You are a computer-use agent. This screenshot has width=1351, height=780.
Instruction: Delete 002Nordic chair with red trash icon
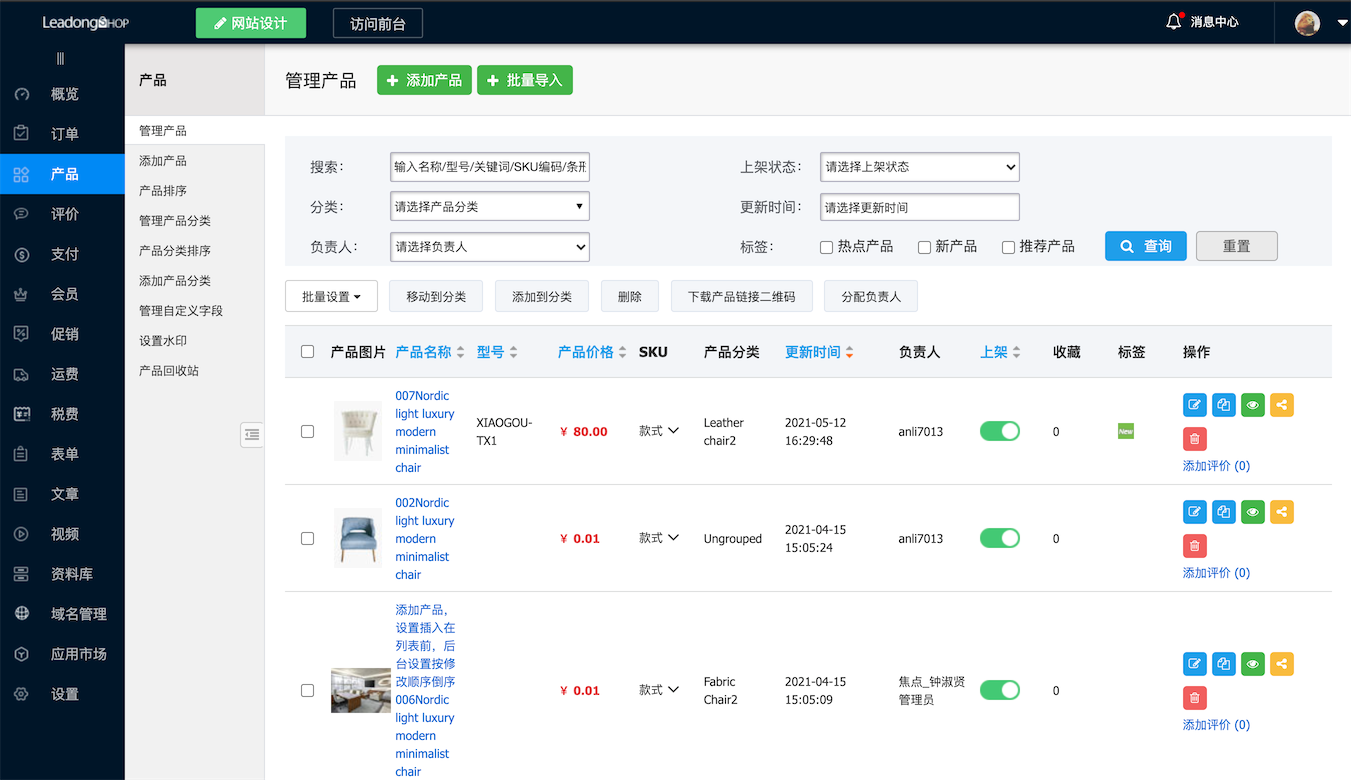click(x=1194, y=545)
